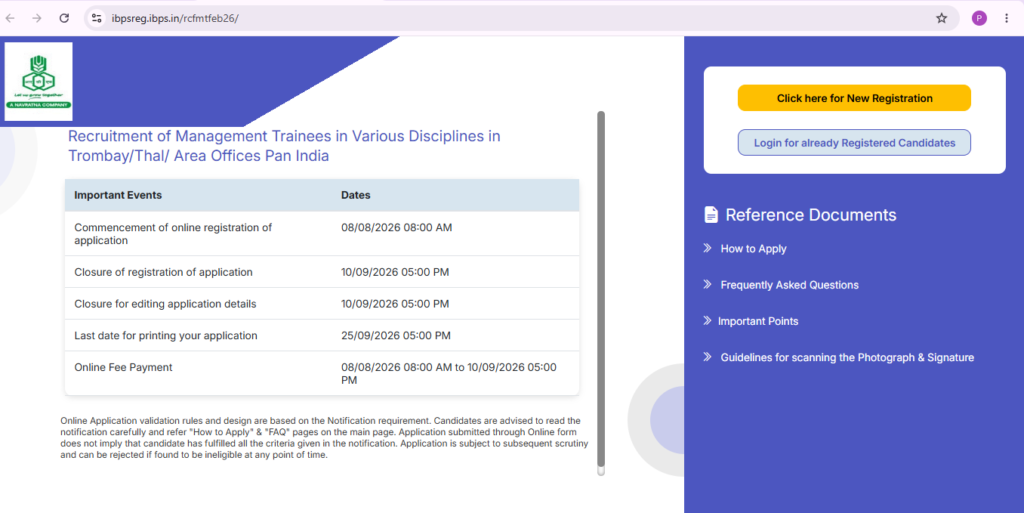
Task: Open the Chrome three-dot menu
Action: pos(1006,18)
